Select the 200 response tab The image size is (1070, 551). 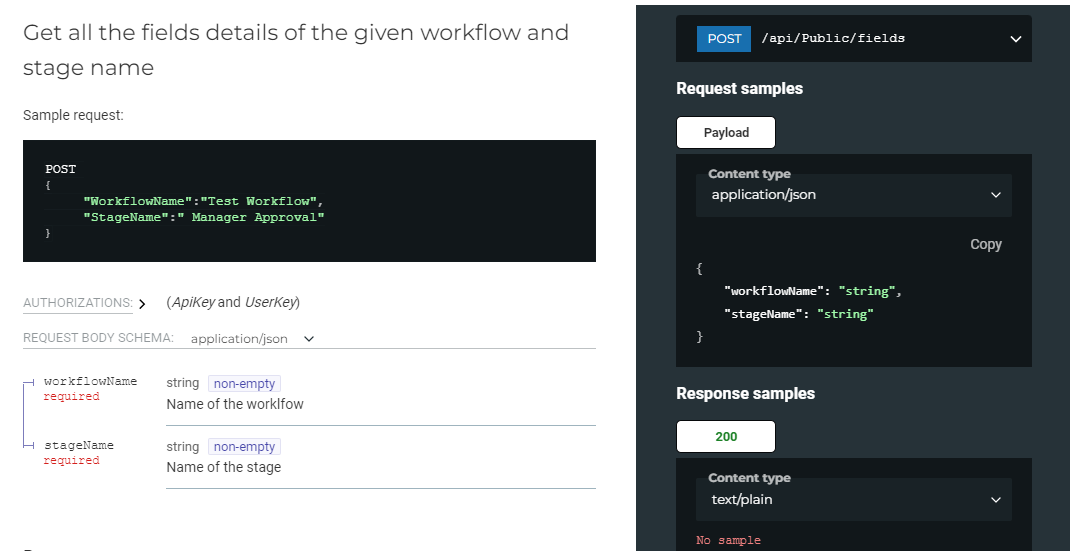pyautogui.click(x=726, y=437)
